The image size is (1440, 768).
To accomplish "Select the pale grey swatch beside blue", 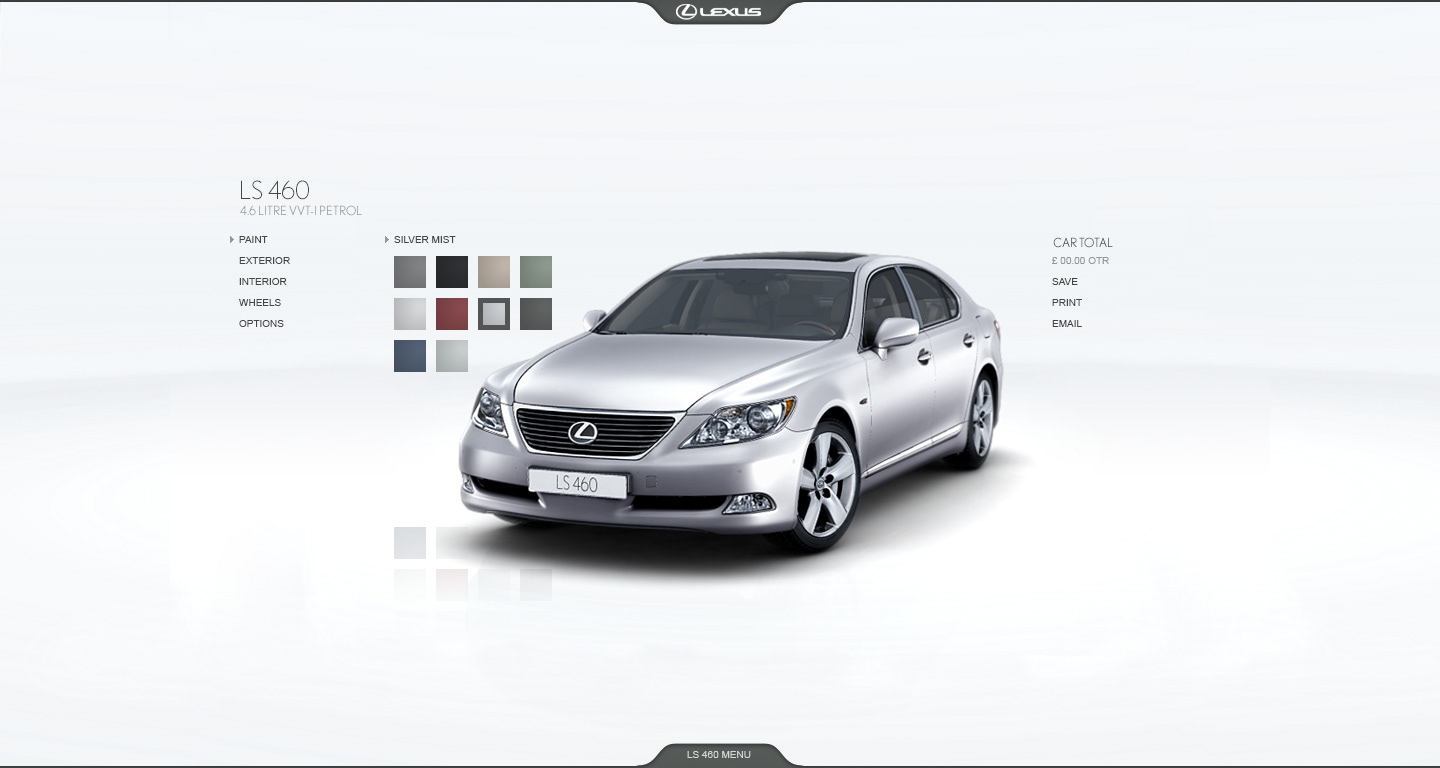I will click(x=452, y=356).
